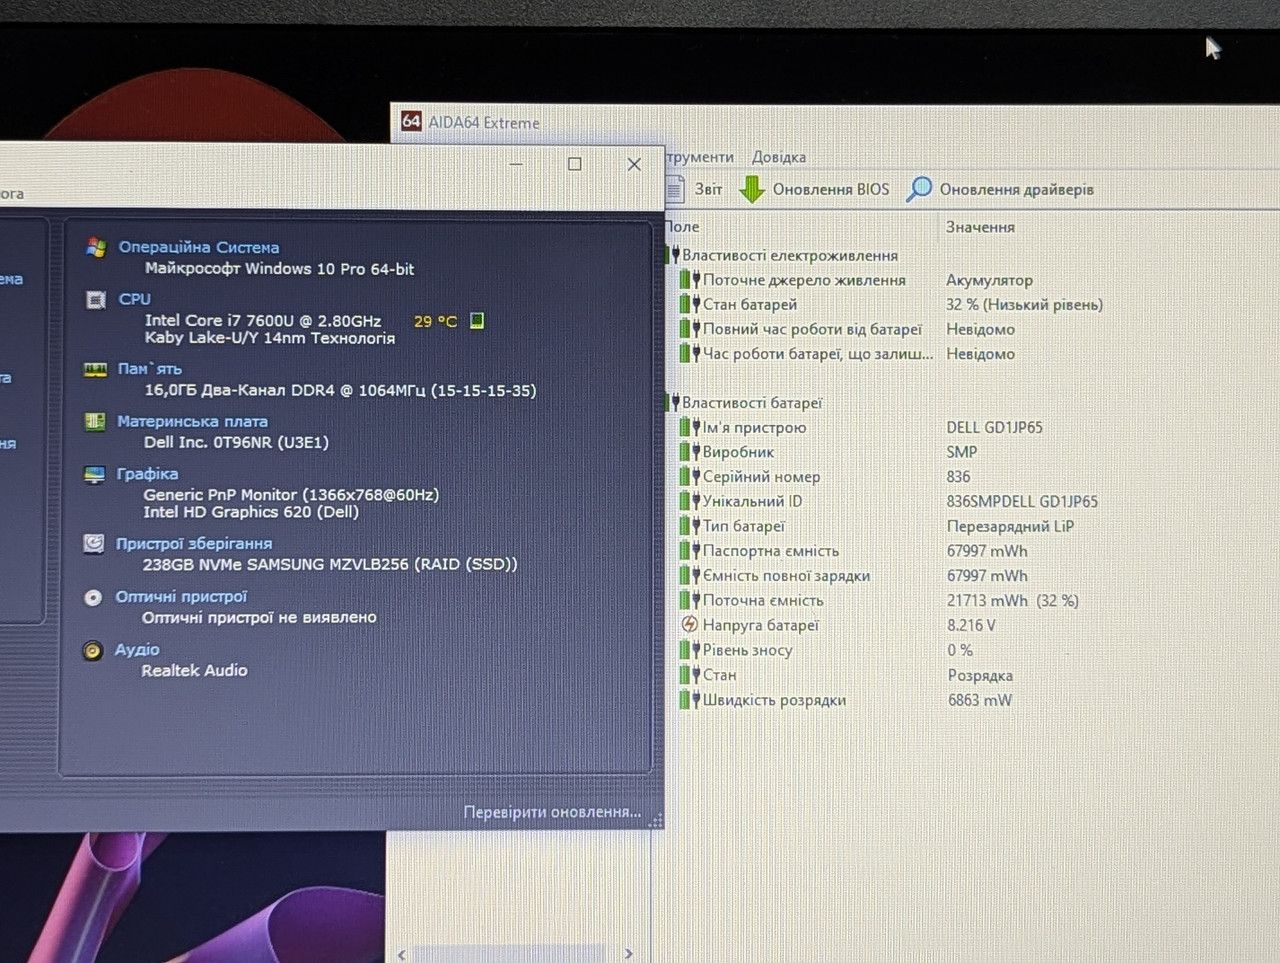Screen dimensions: 1280x963
Task: Select the Властивості електроживлення group row
Action: click(x=789, y=255)
